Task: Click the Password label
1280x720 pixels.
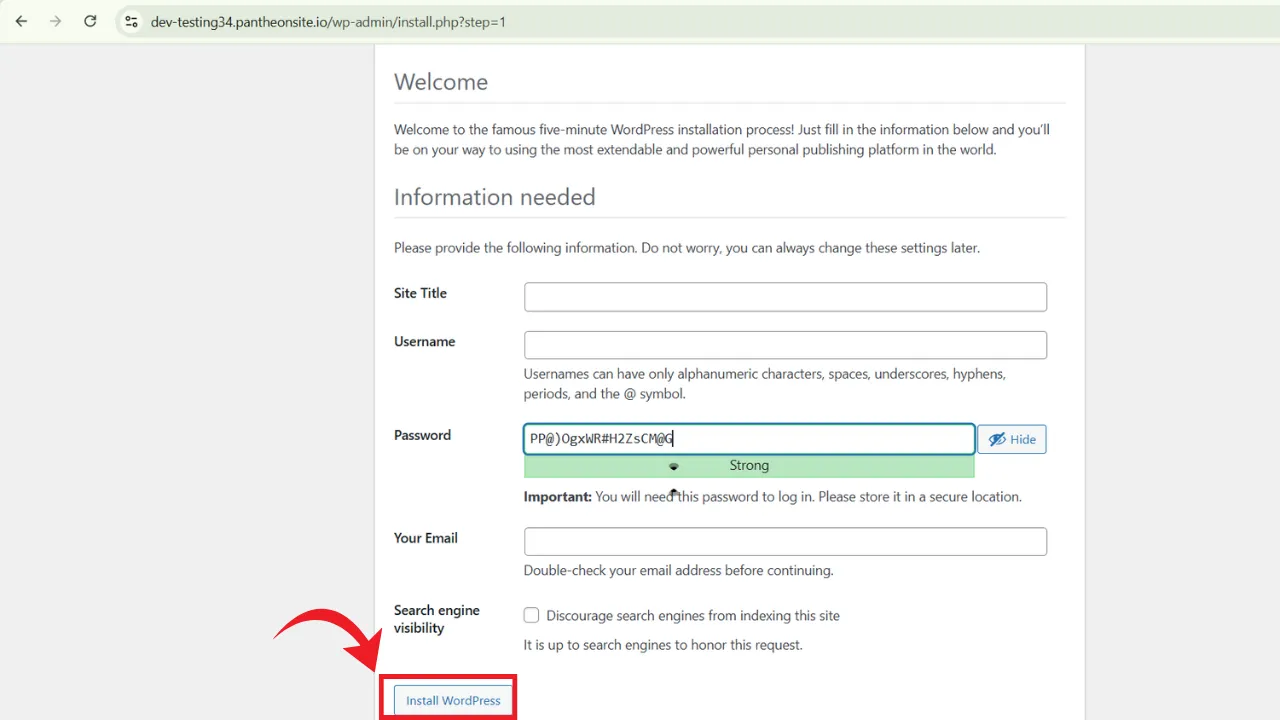Action: click(422, 435)
